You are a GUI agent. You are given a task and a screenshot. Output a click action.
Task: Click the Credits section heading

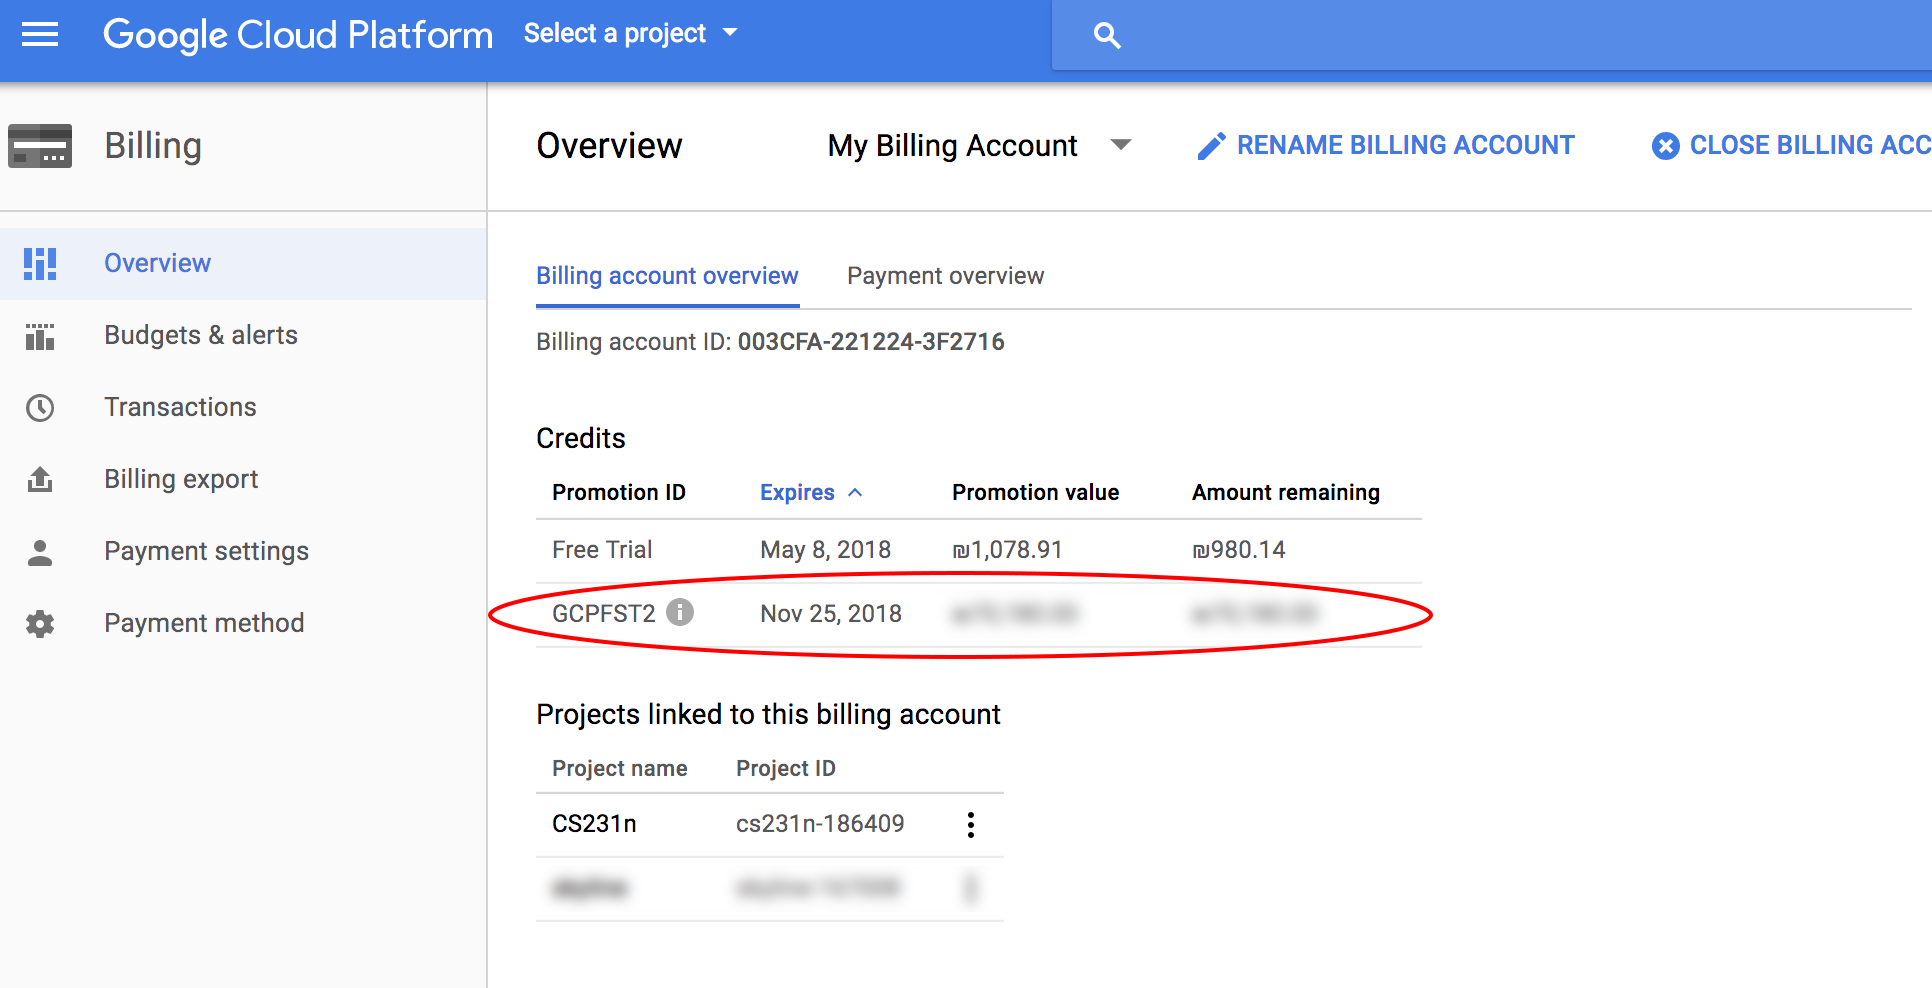(581, 438)
